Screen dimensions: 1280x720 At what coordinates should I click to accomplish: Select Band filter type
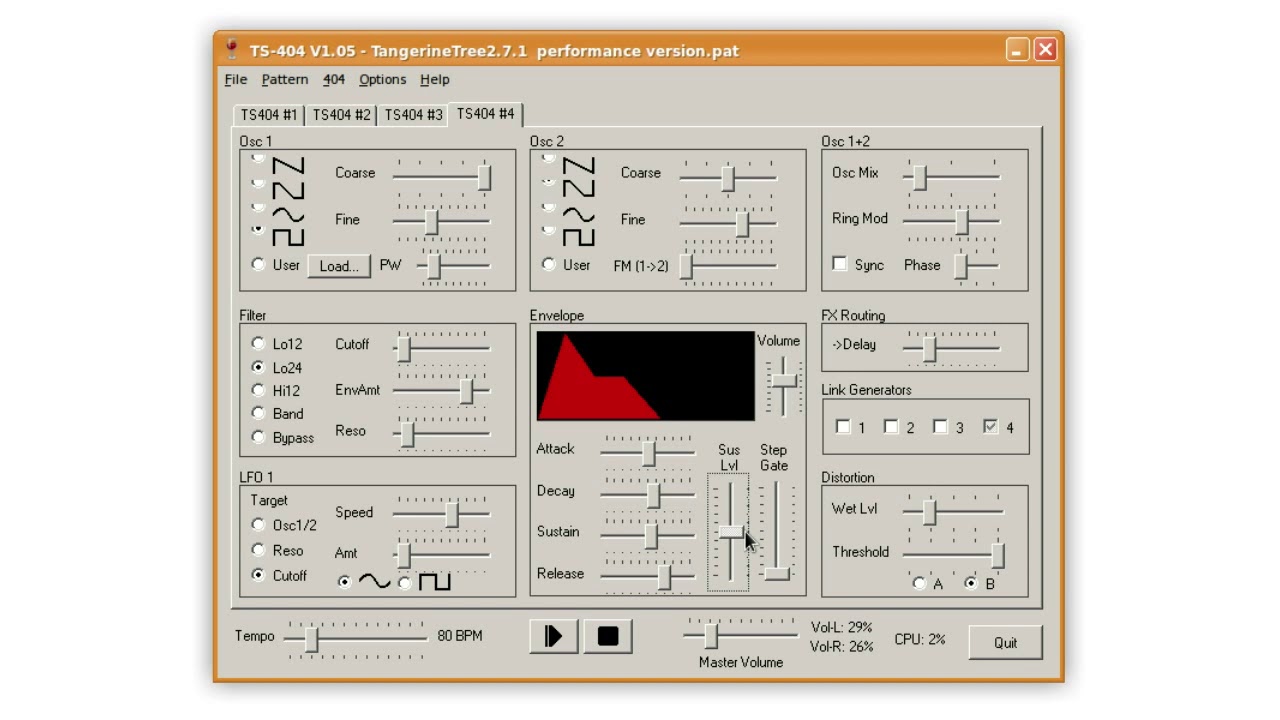coord(259,413)
